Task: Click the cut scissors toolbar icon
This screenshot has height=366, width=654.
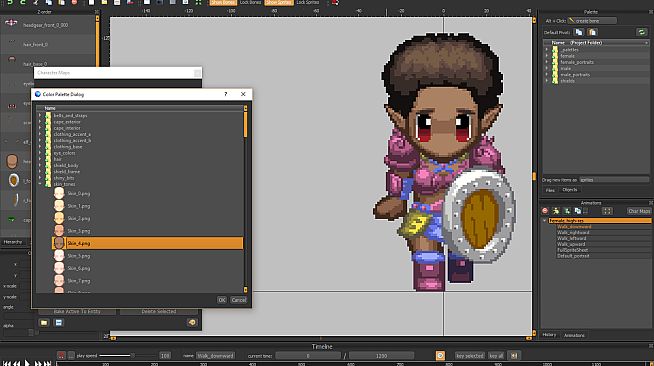Action: pos(36,2)
